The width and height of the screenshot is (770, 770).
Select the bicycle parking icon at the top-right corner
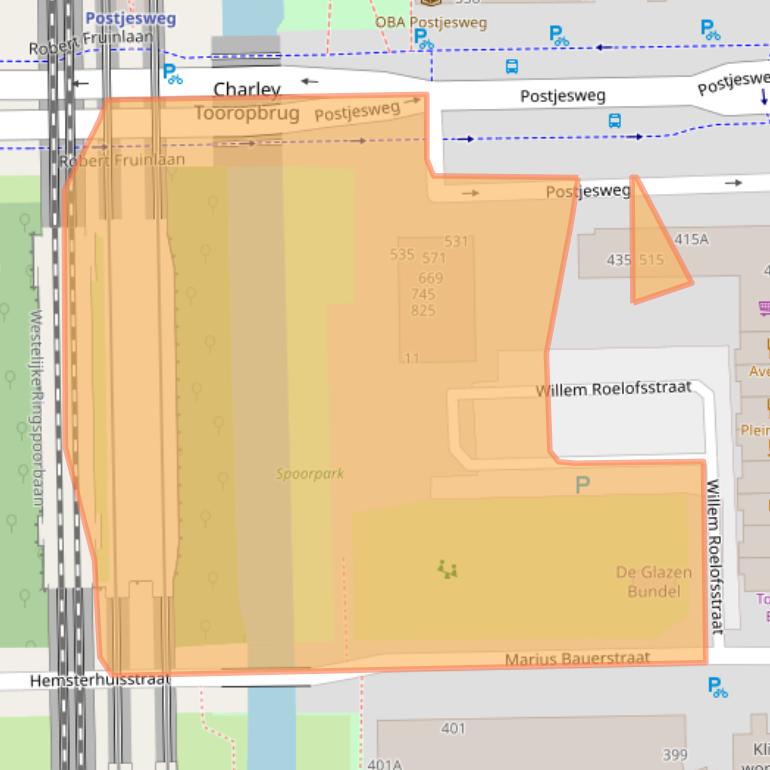pyautogui.click(x=709, y=30)
